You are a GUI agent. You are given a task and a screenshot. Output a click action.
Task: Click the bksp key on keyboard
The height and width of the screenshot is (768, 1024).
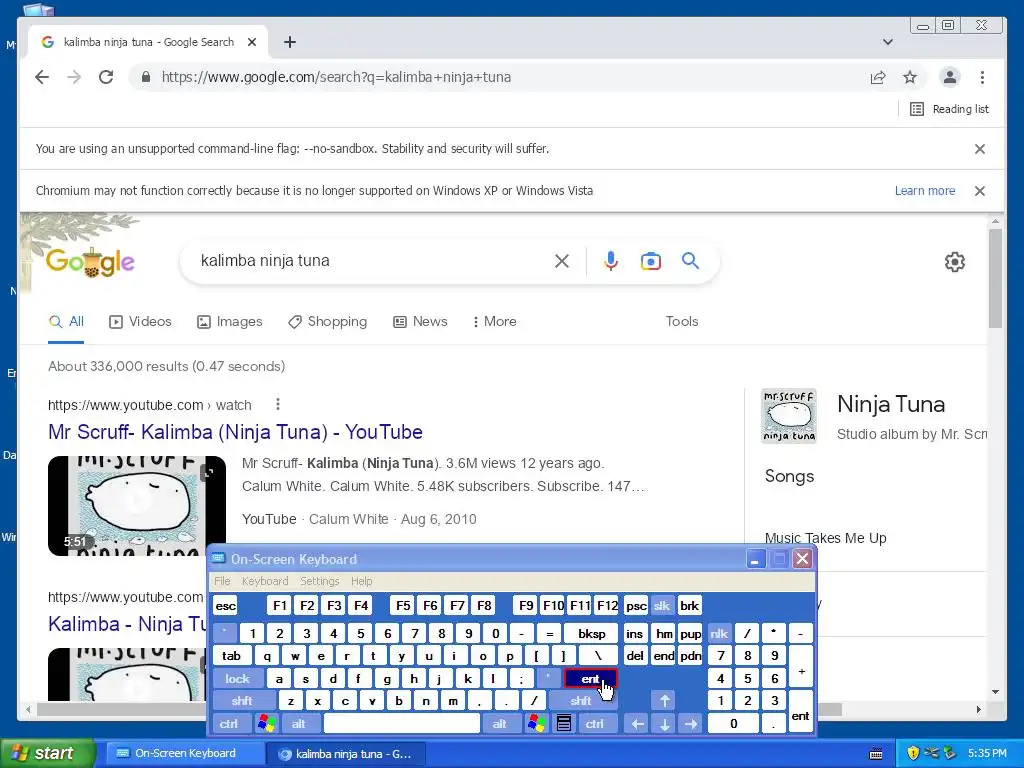592,633
